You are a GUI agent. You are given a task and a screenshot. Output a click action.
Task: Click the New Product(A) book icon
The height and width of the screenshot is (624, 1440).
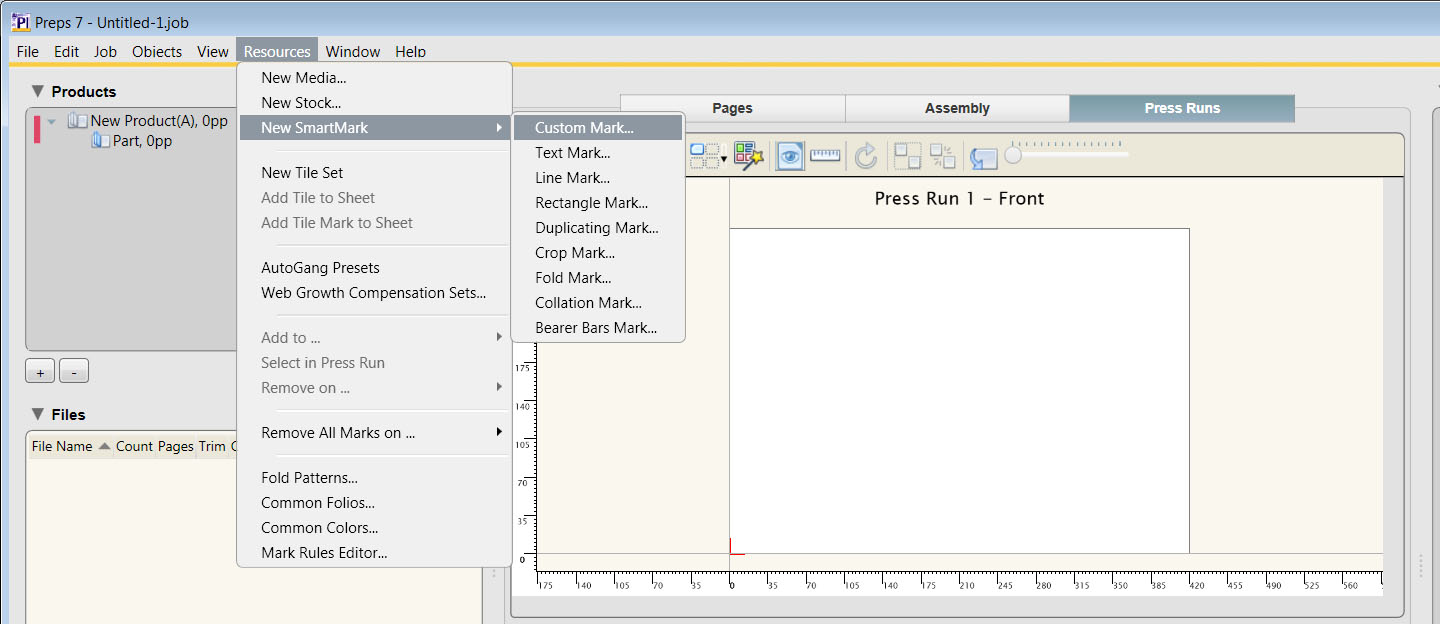click(78, 121)
